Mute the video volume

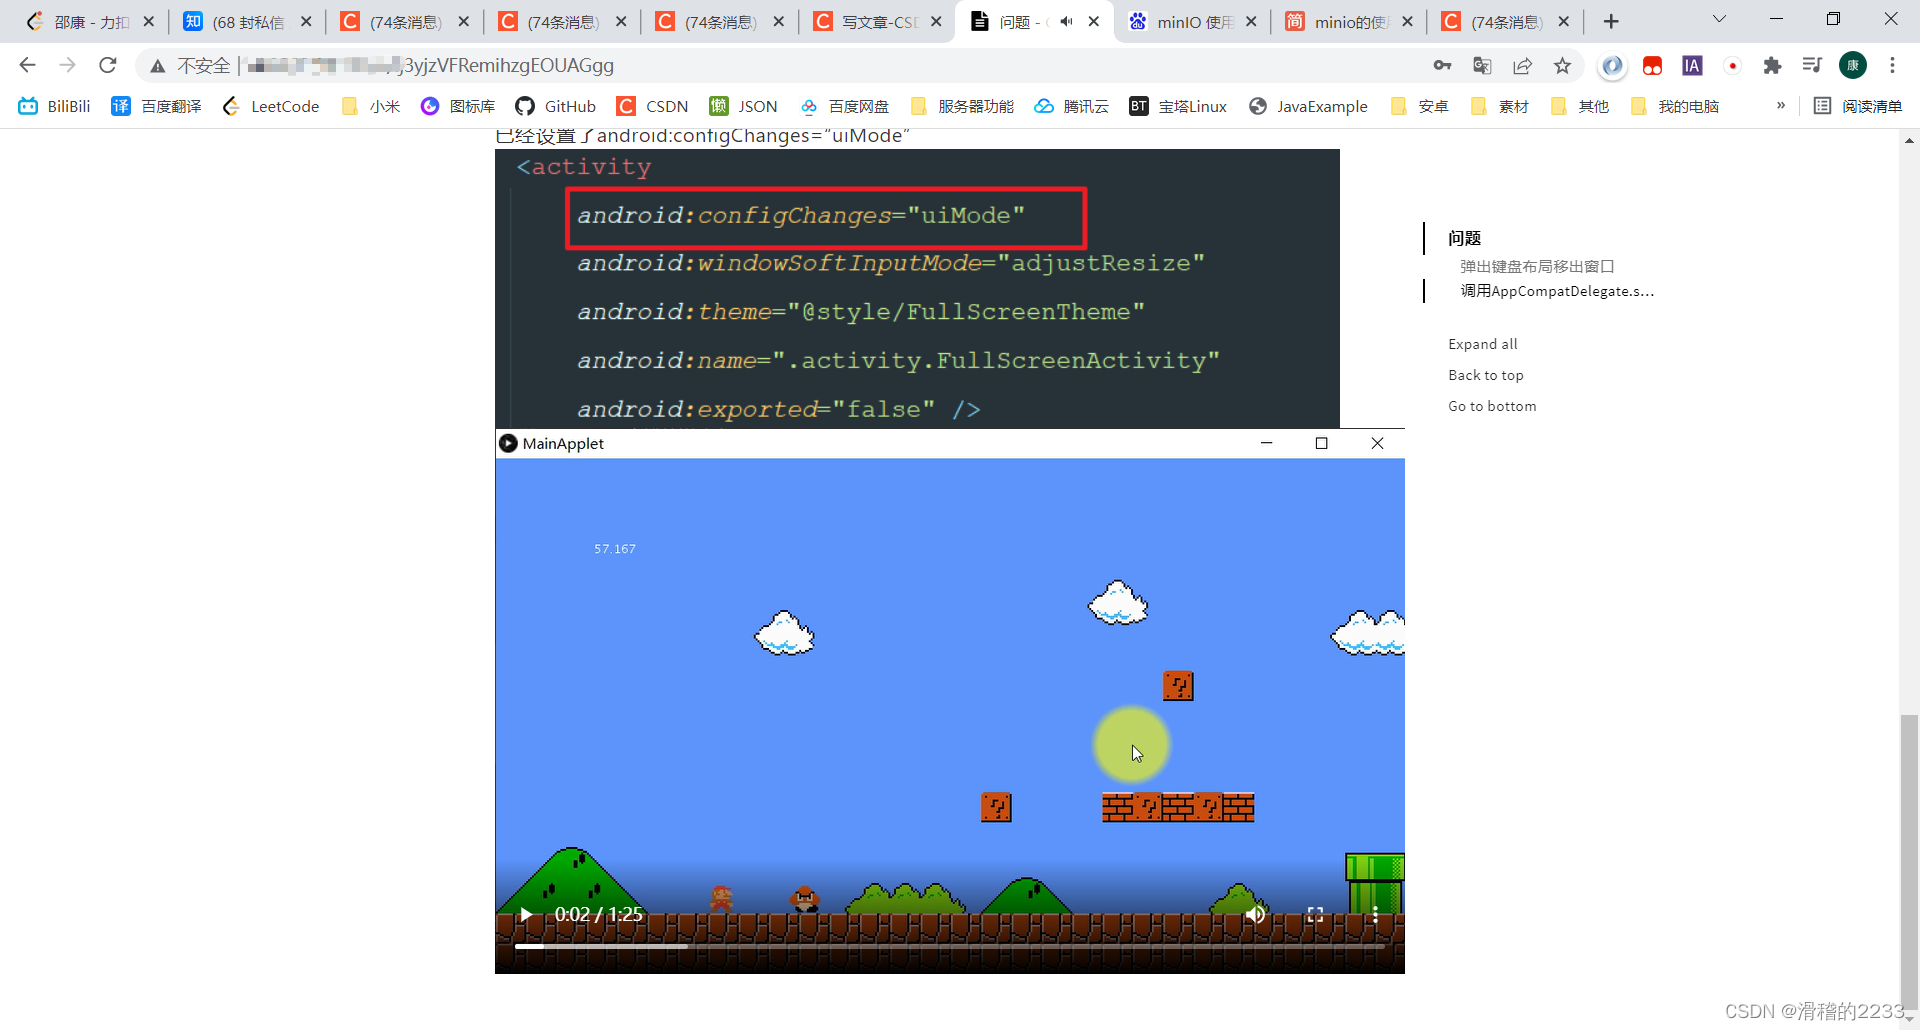pos(1255,914)
